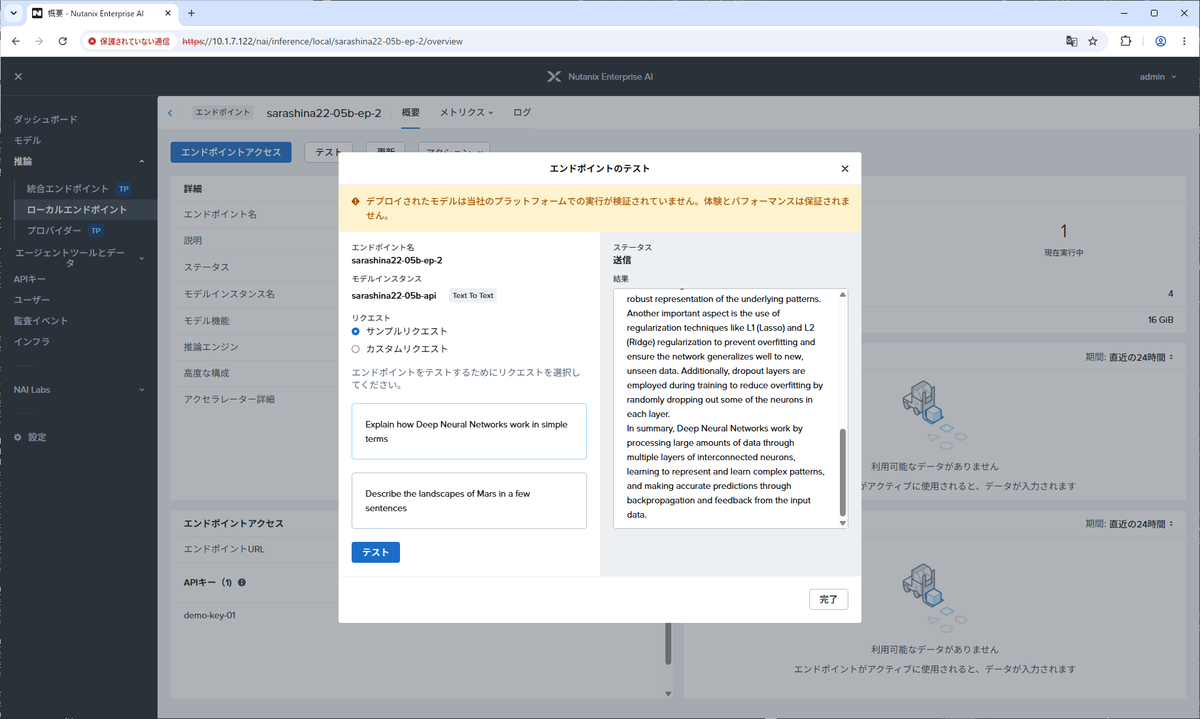Select カスタムリクエスト radio button
Image resolution: width=1200 pixels, height=719 pixels.
click(x=356, y=349)
